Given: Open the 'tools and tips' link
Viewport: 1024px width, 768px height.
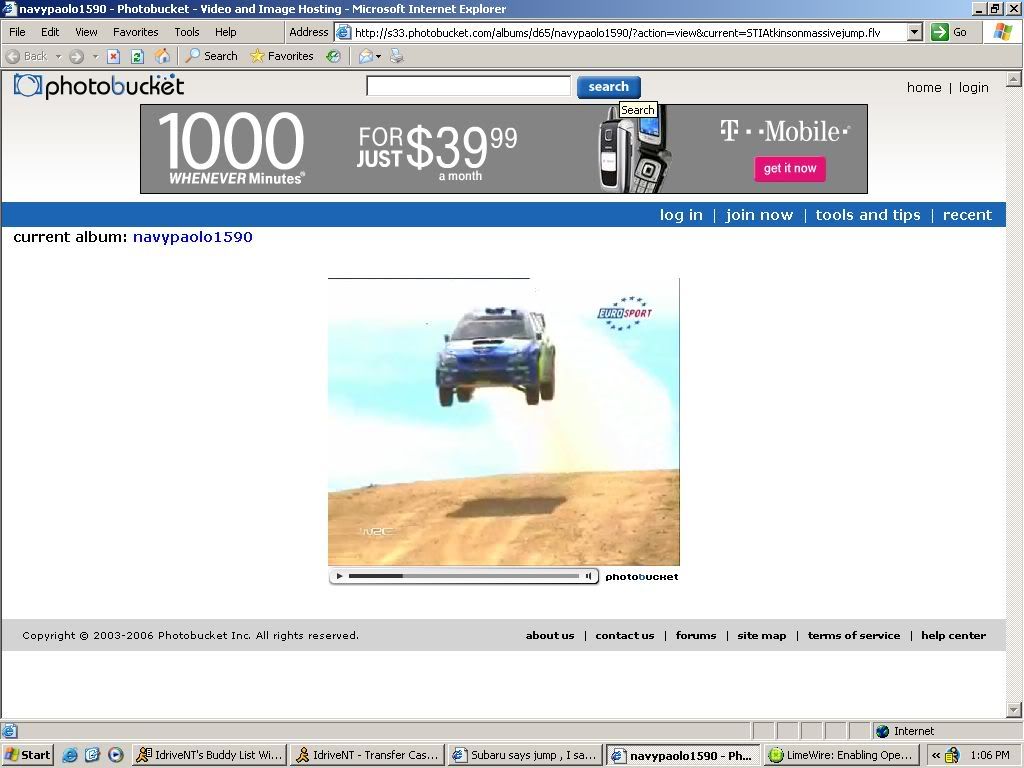Looking at the screenshot, I should pyautogui.click(x=868, y=215).
